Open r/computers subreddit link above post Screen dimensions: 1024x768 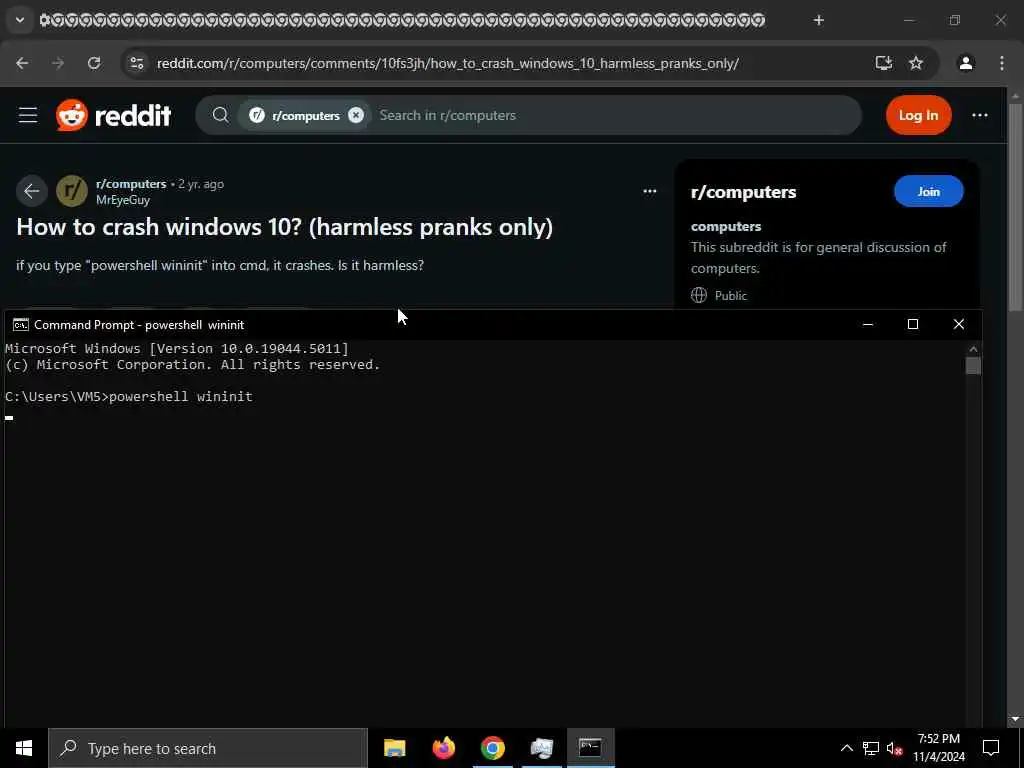click(x=131, y=184)
